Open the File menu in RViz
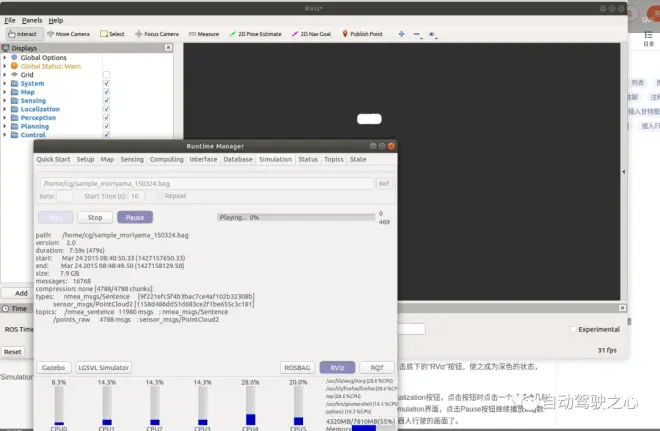This screenshot has height=431, width=660. tap(10, 20)
